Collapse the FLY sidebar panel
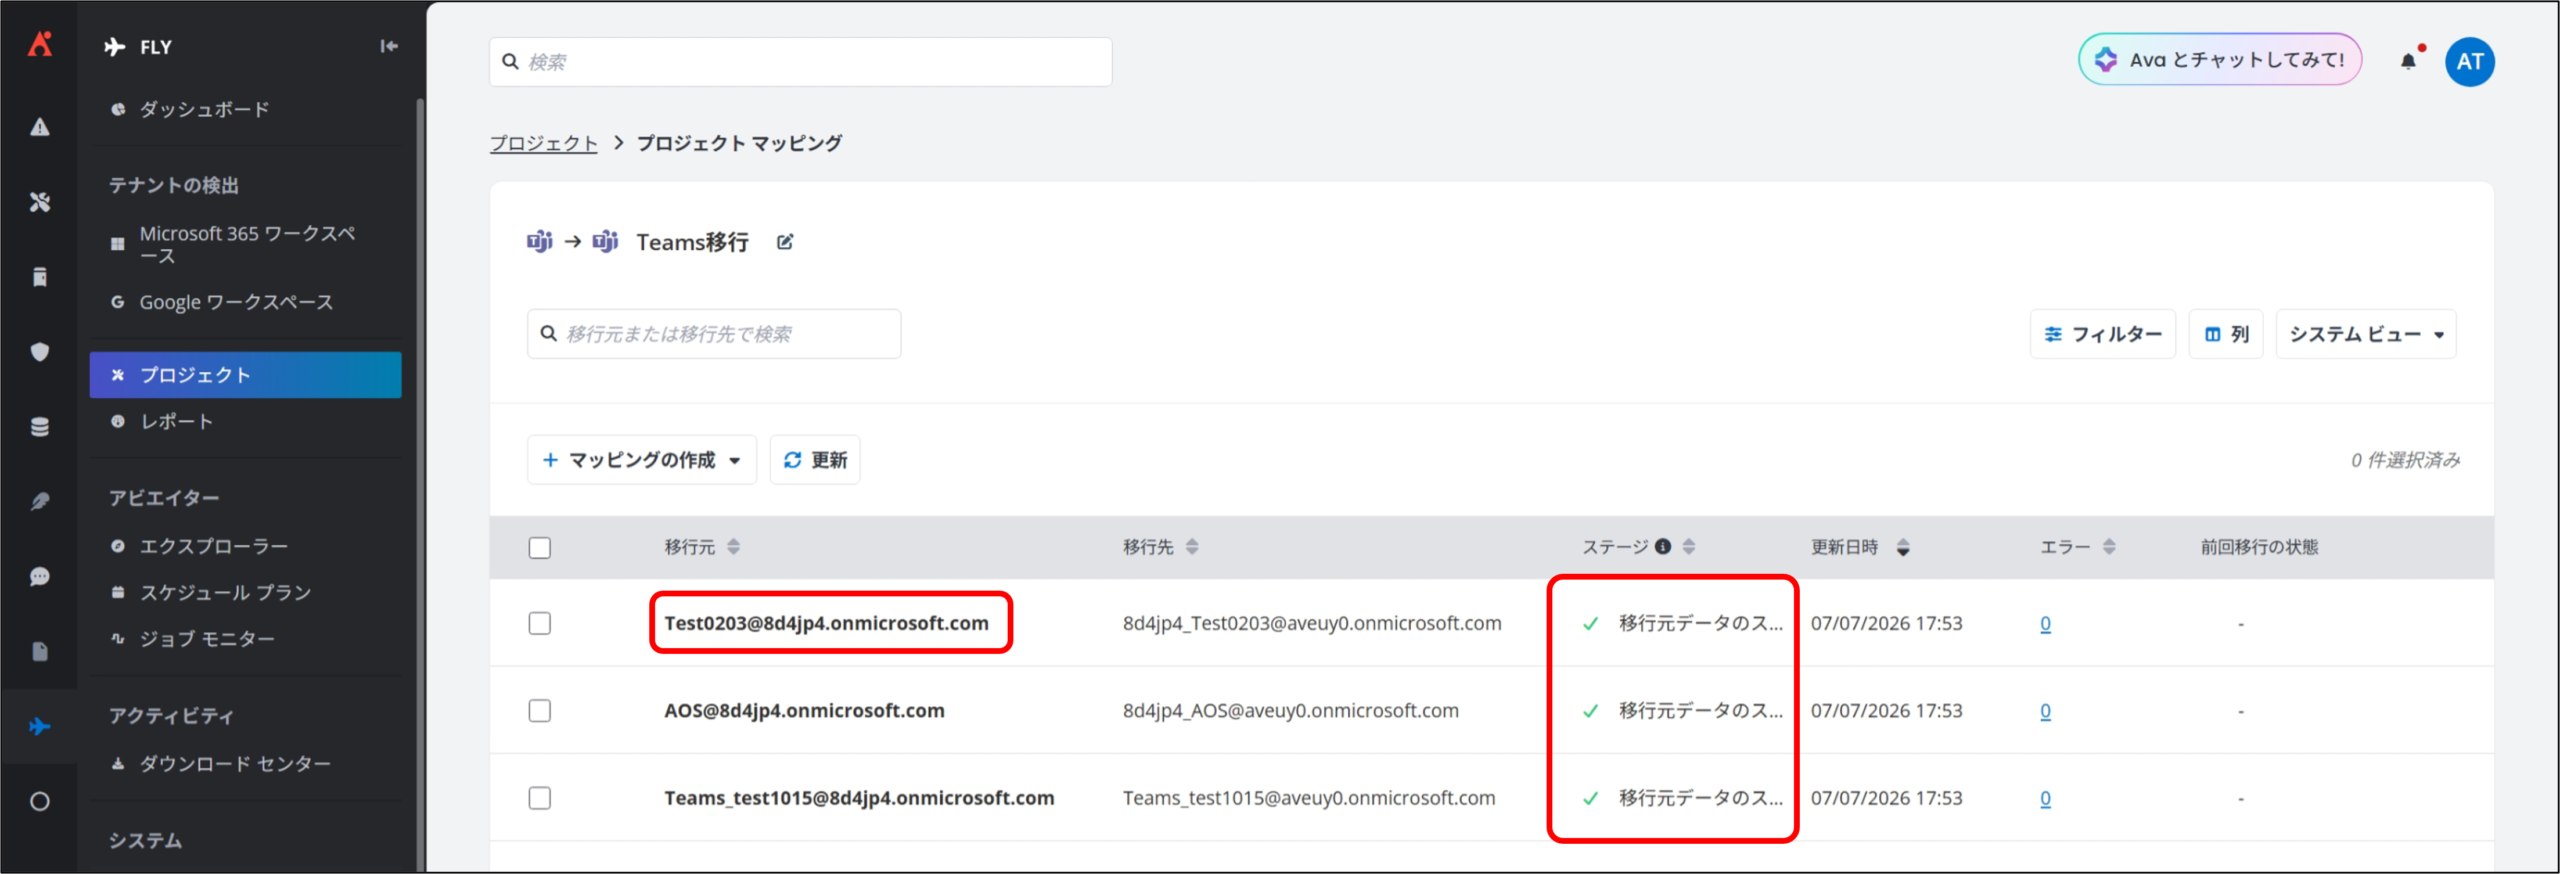The width and height of the screenshot is (2560, 874). 389,46
